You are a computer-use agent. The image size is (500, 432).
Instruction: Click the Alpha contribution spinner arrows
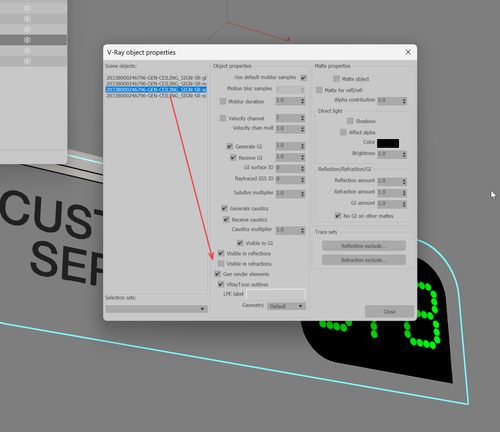404,101
